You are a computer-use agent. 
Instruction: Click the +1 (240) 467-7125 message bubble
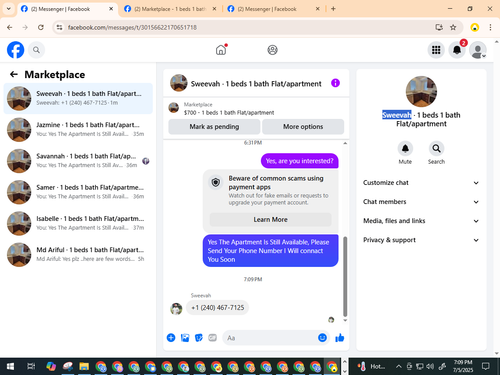pyautogui.click(x=217, y=308)
